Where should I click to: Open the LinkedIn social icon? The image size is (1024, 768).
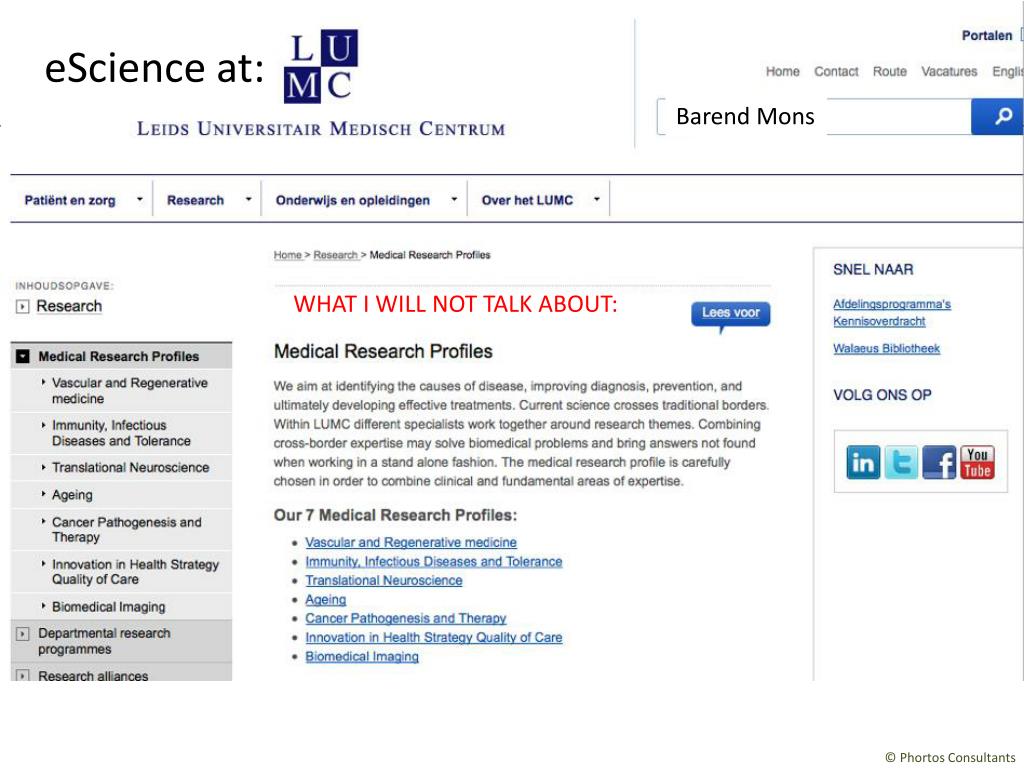point(863,462)
